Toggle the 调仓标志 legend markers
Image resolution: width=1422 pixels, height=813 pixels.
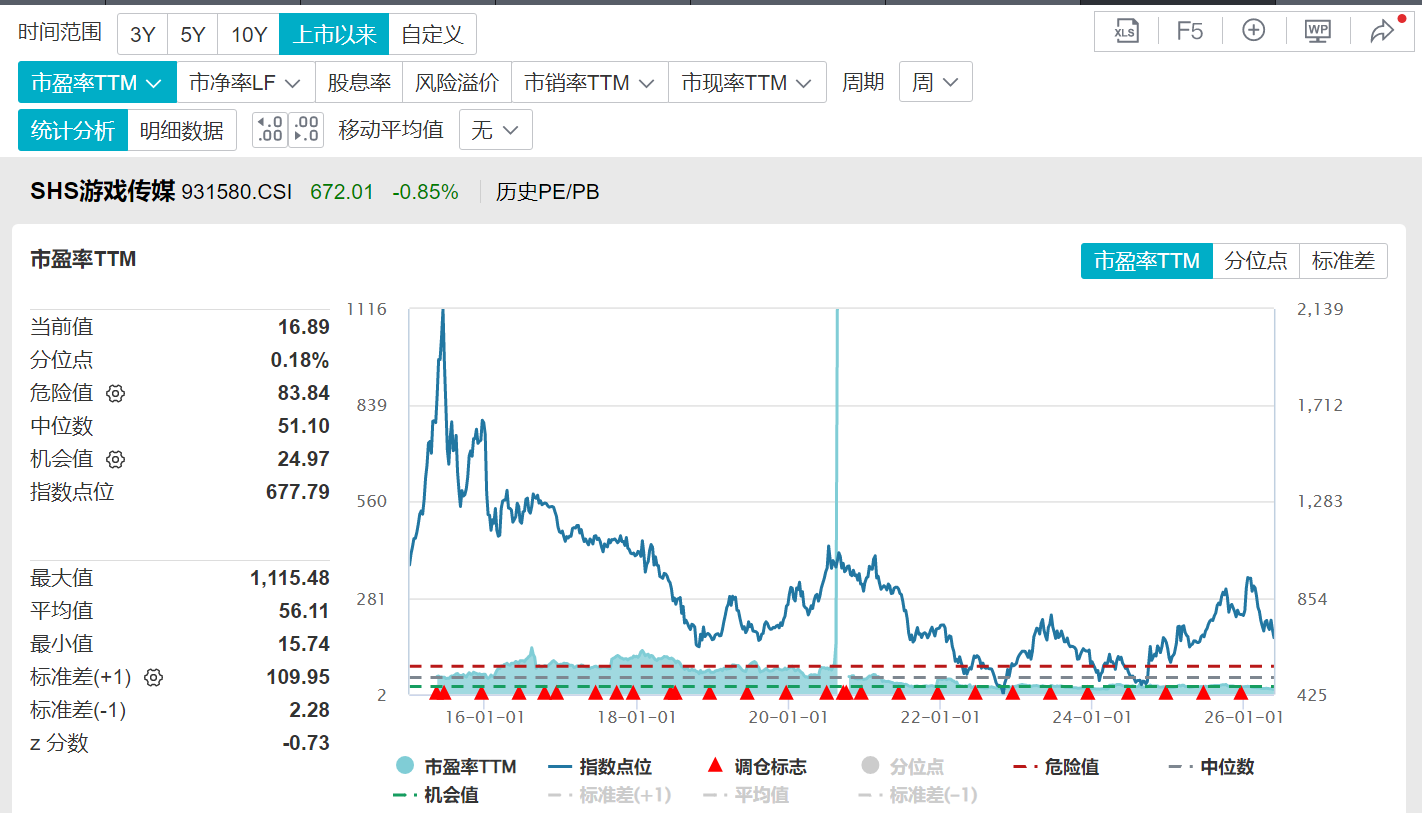[756, 767]
